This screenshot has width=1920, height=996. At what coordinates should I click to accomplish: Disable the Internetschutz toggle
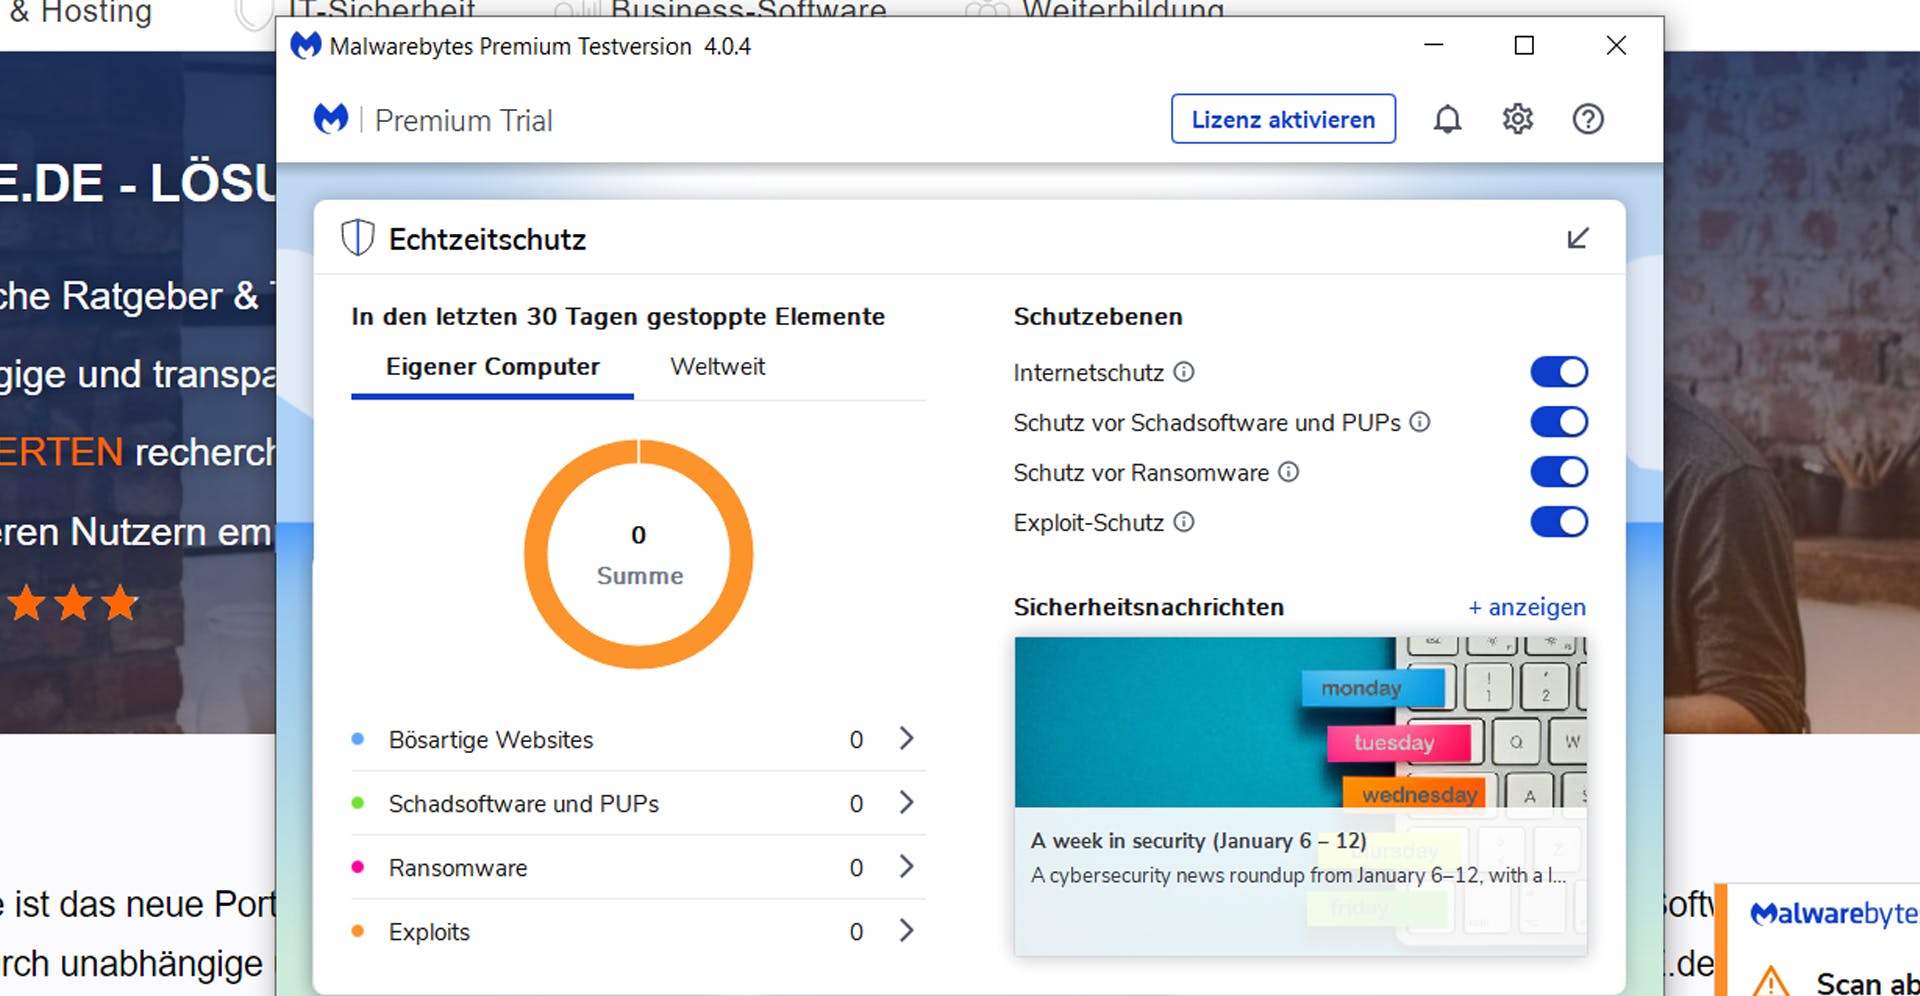1558,372
